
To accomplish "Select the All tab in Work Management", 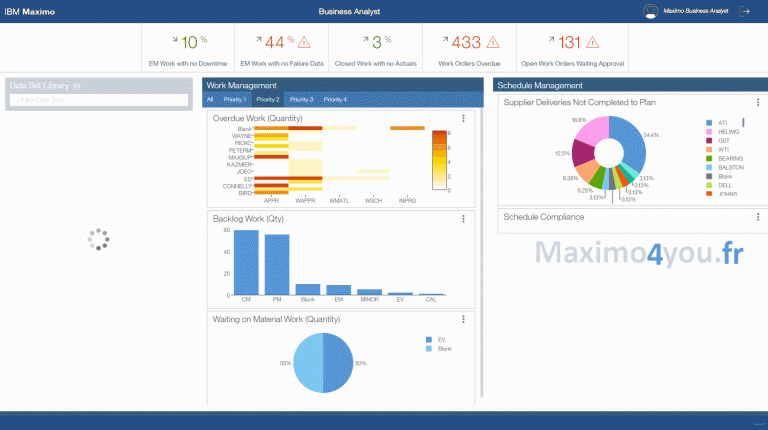I will point(210,99).
